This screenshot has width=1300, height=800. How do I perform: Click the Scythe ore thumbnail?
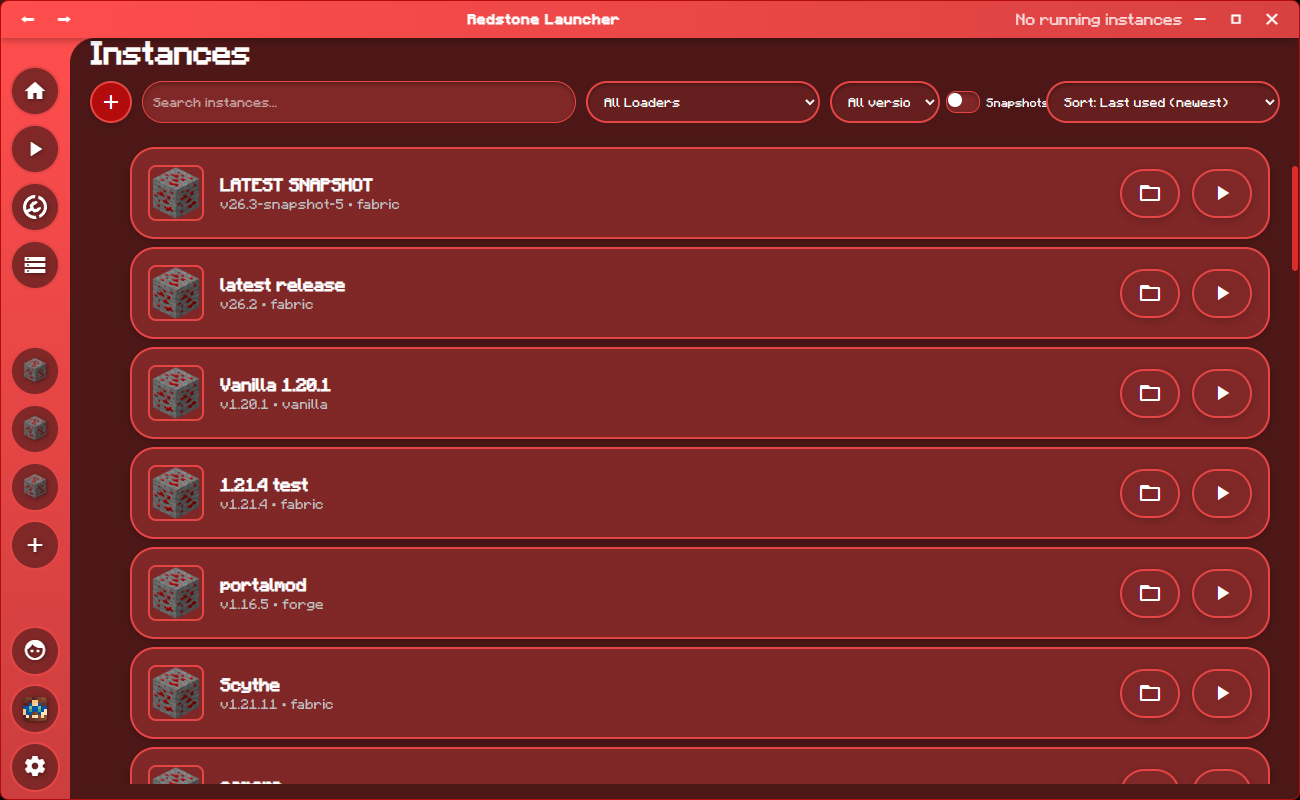(176, 693)
